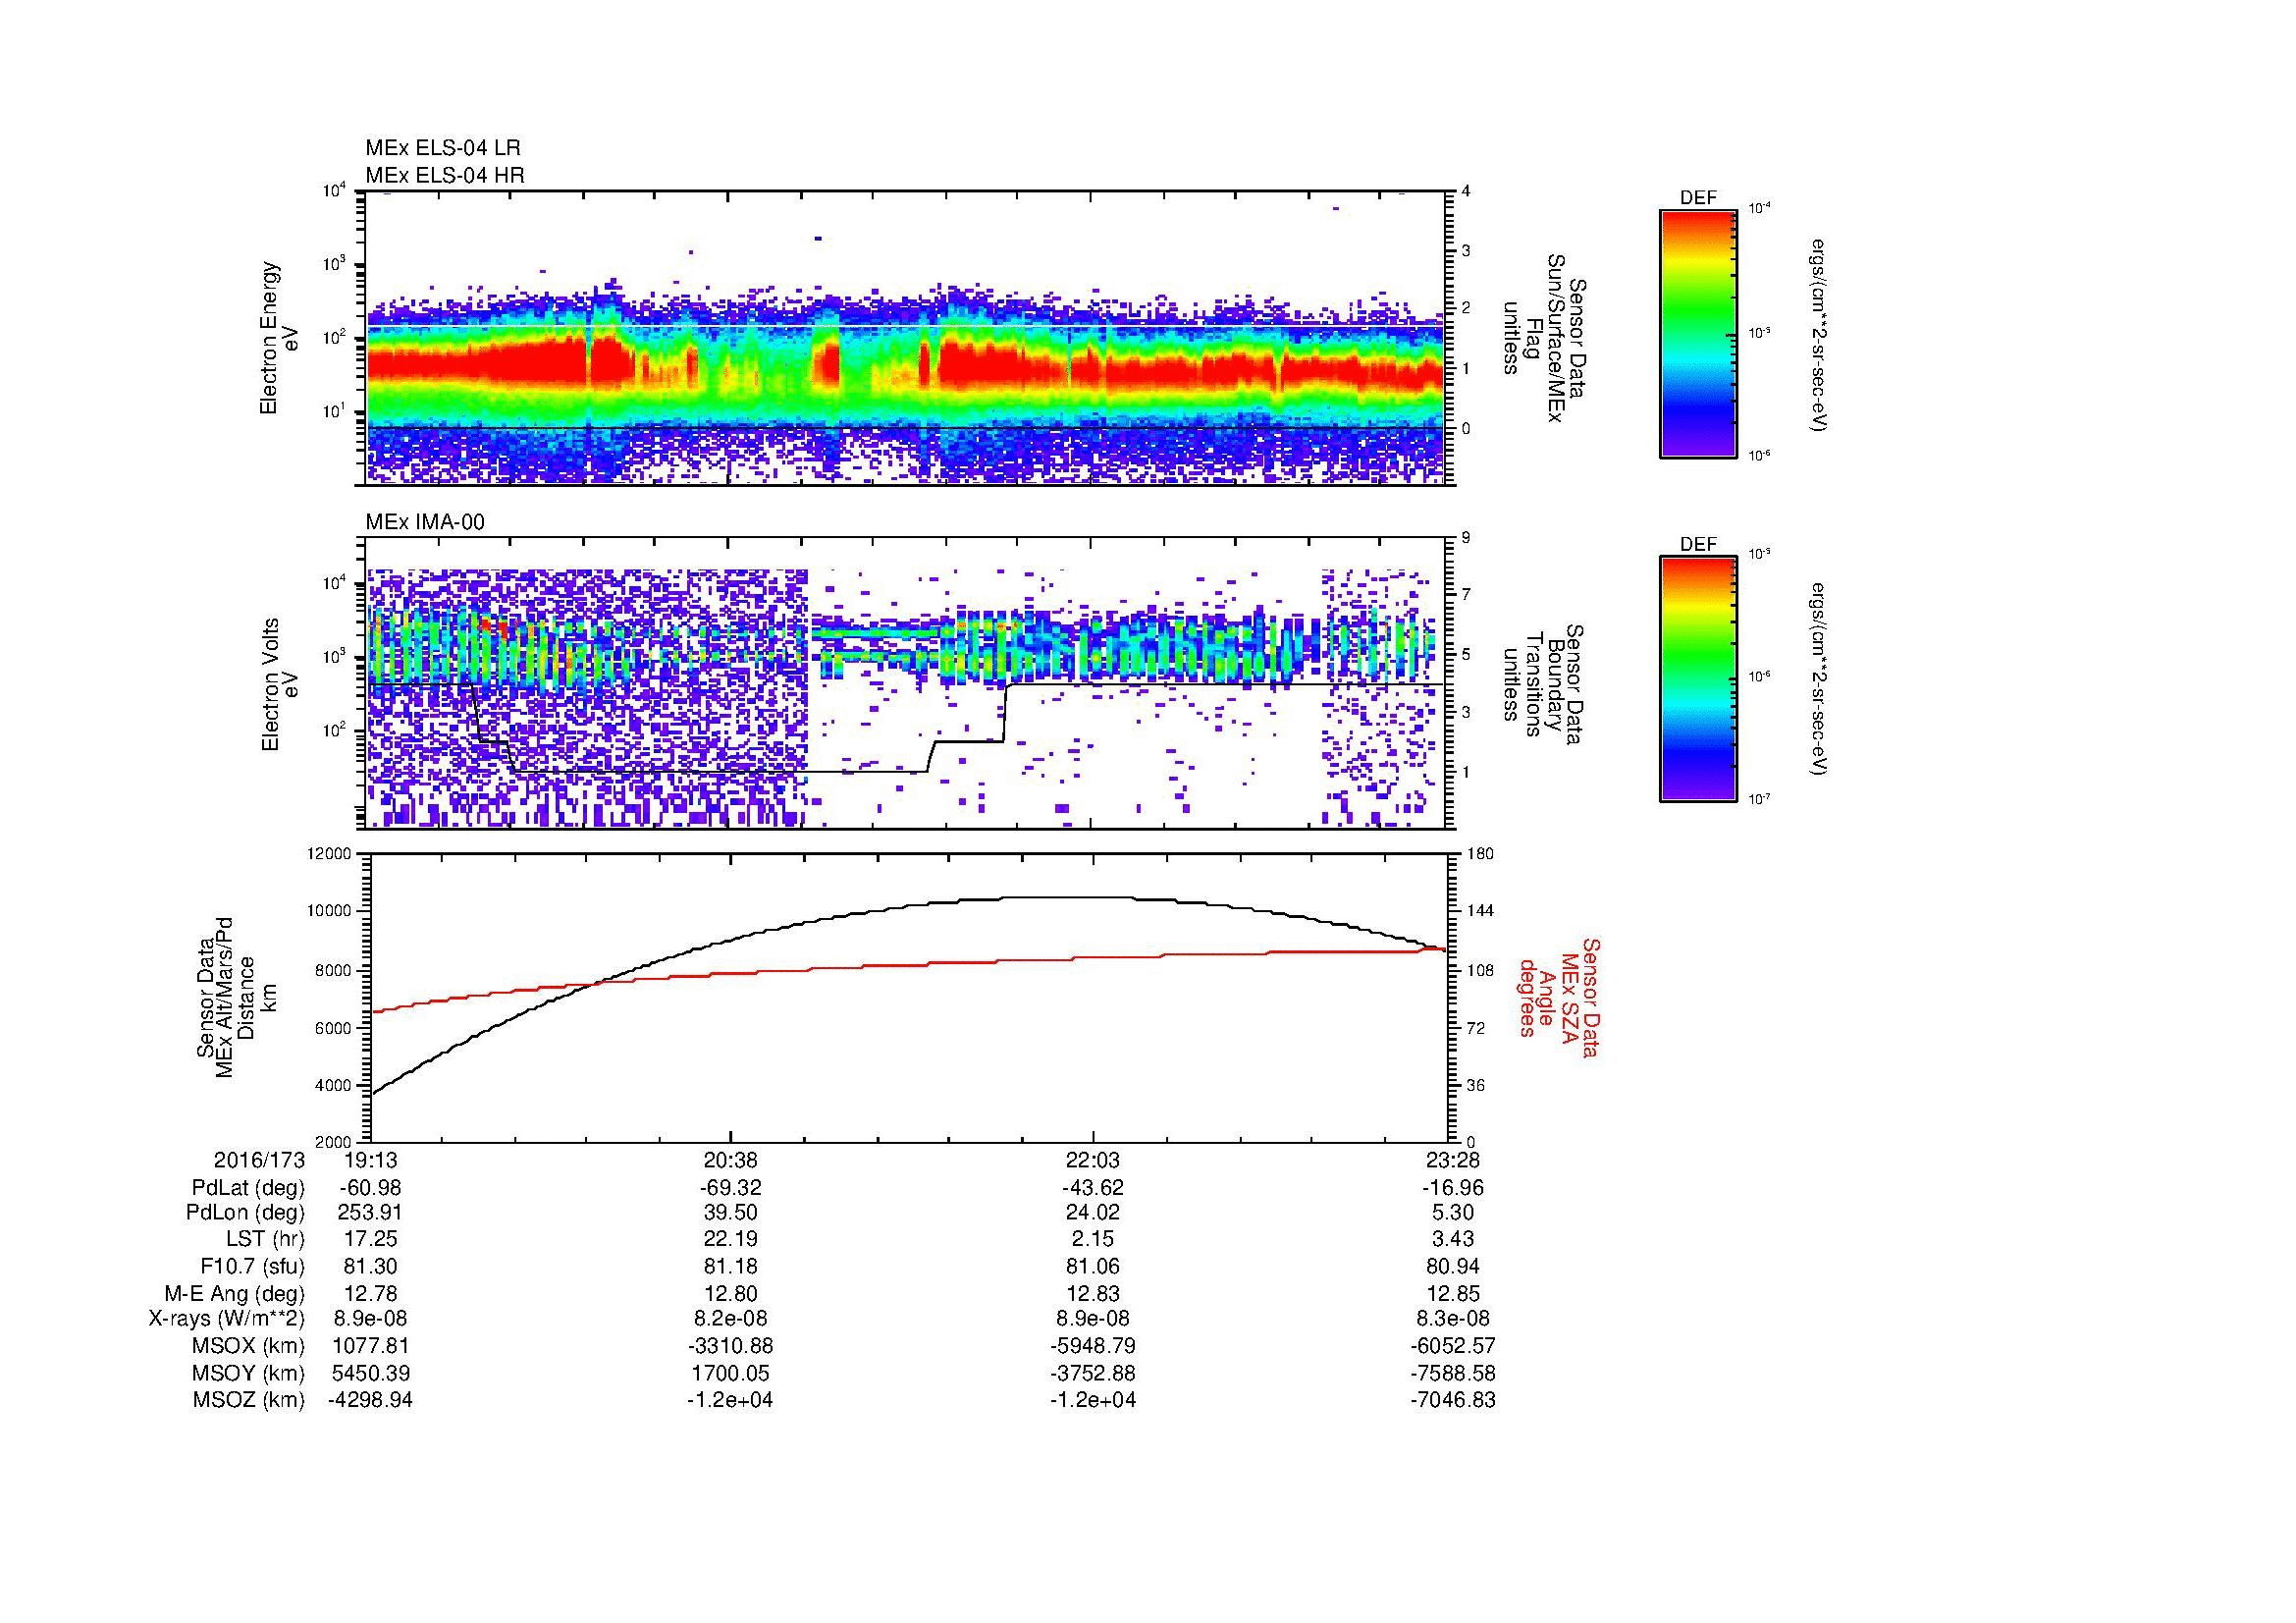Click the MSOZ value -4298.94
This screenshot has width=2296, height=1623.
coord(371,1401)
